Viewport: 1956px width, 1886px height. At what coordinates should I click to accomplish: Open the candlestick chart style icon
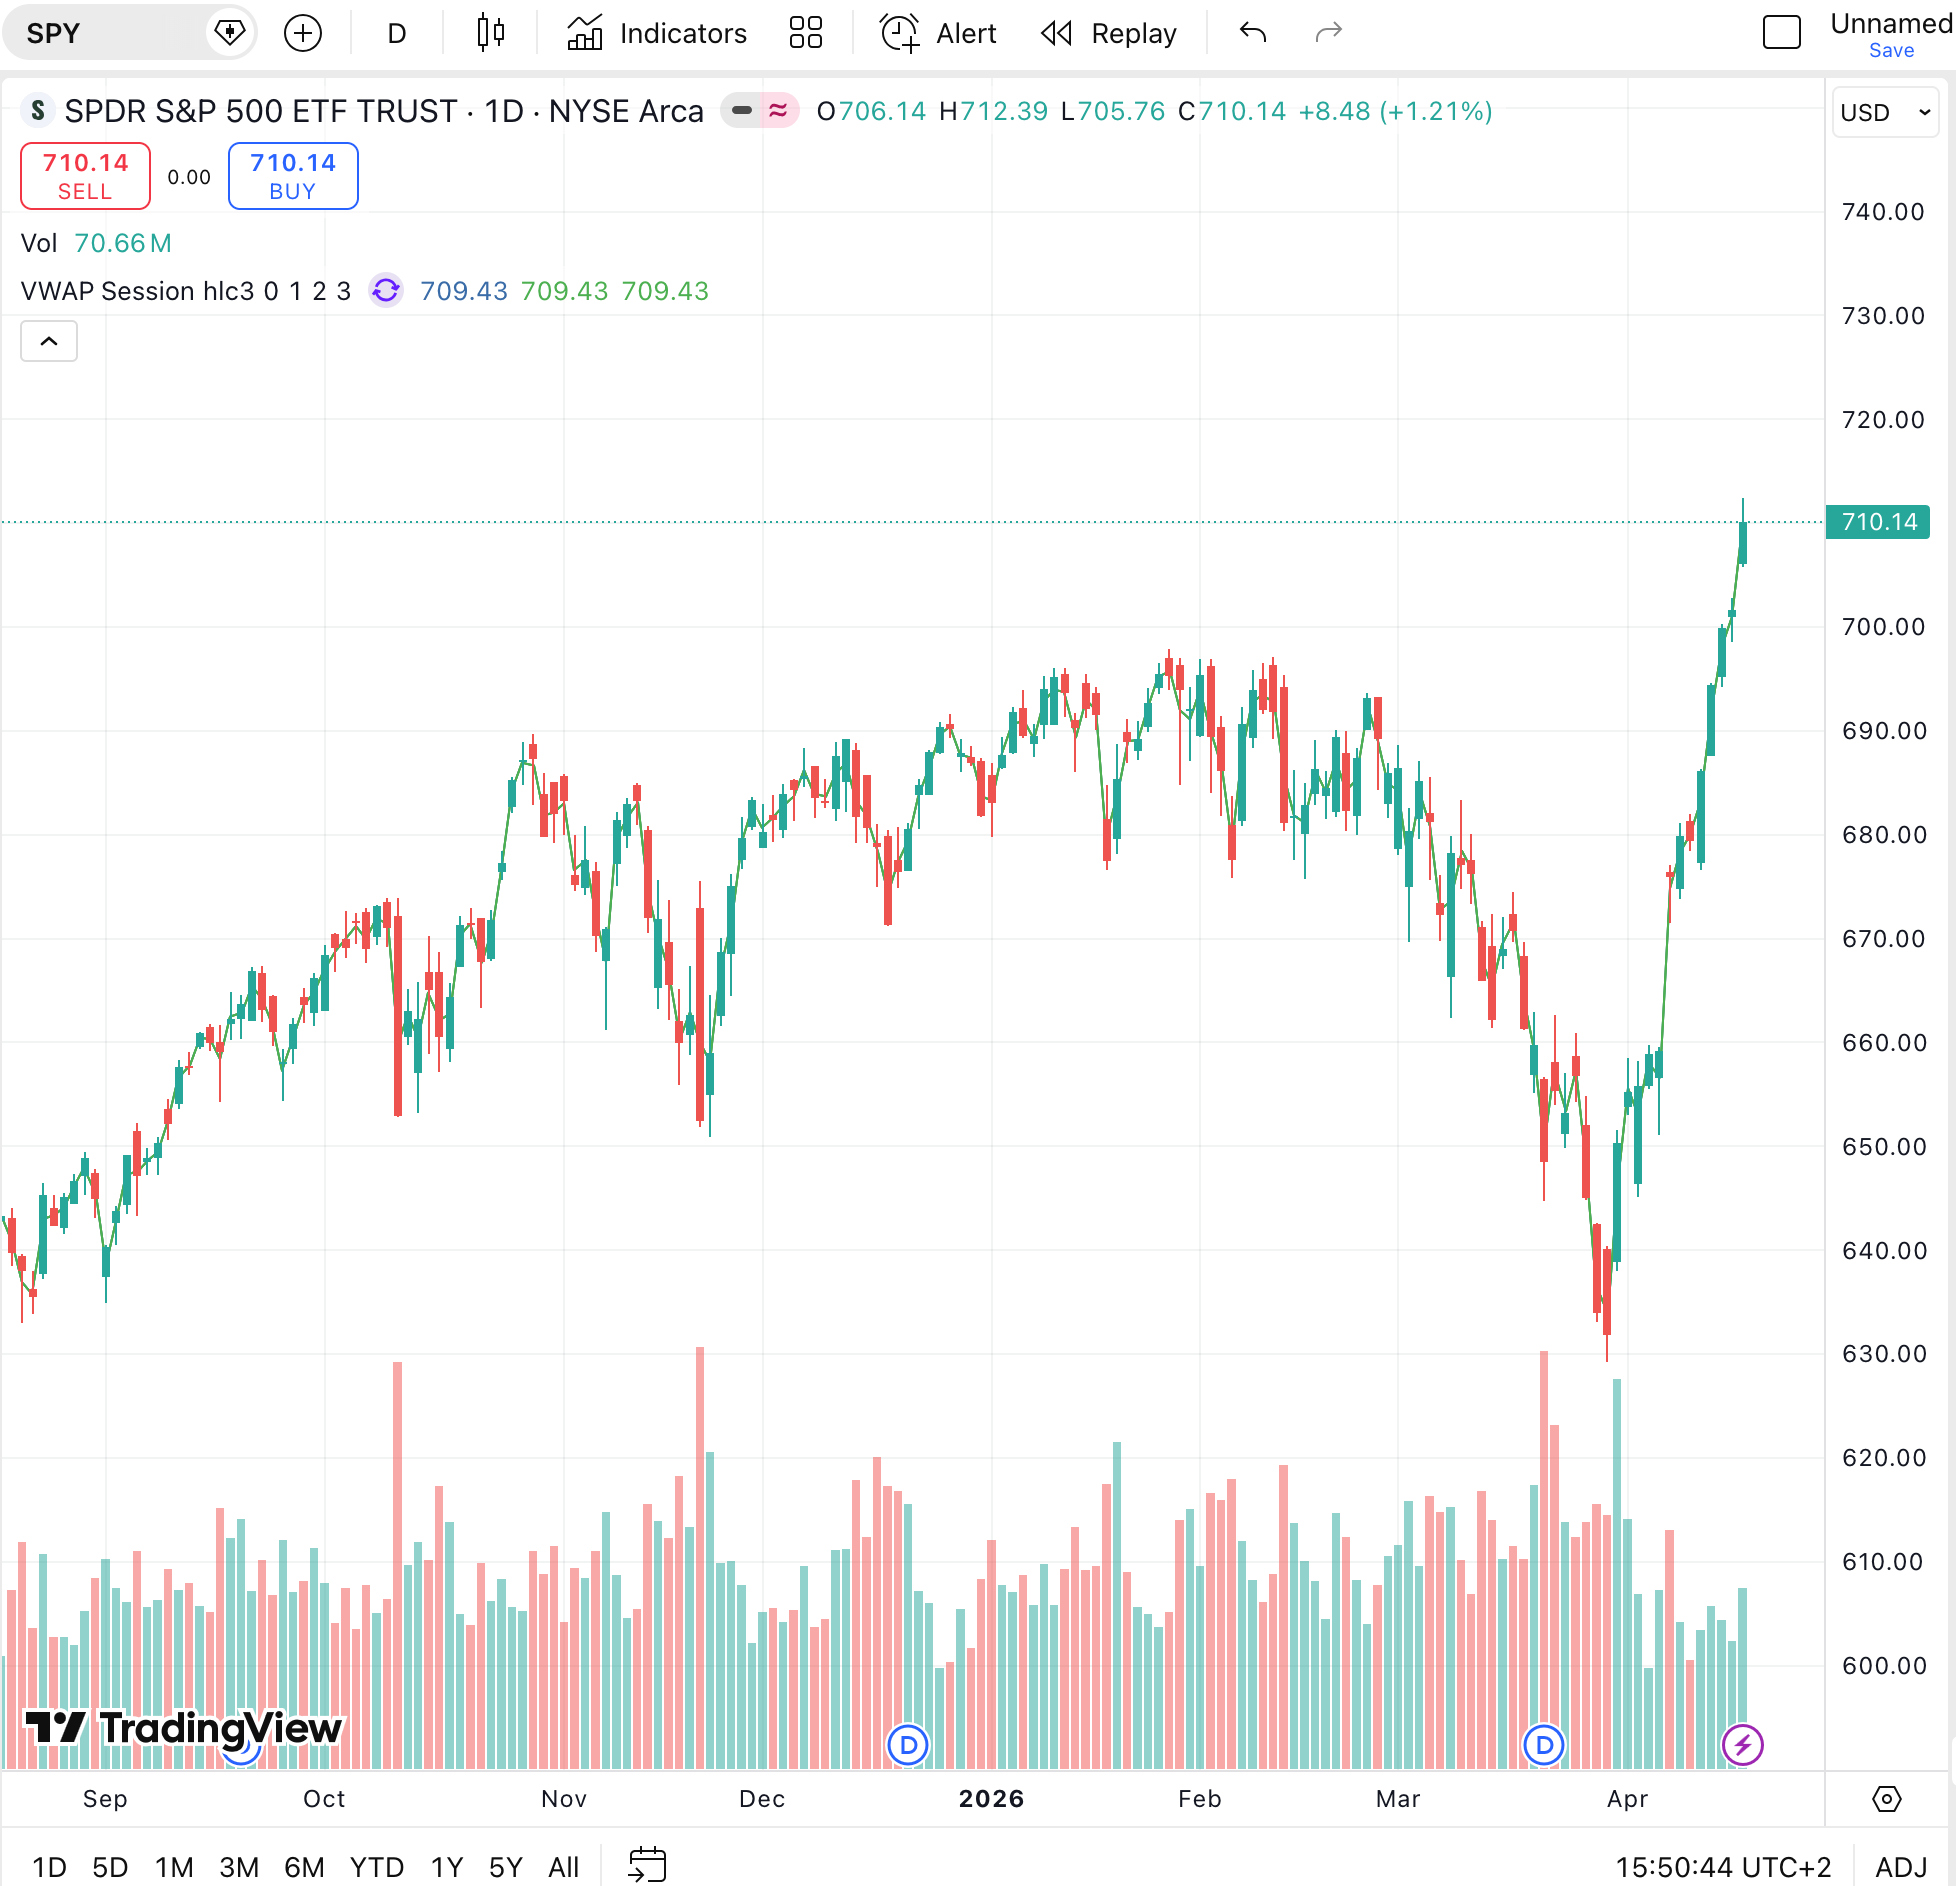click(x=490, y=33)
